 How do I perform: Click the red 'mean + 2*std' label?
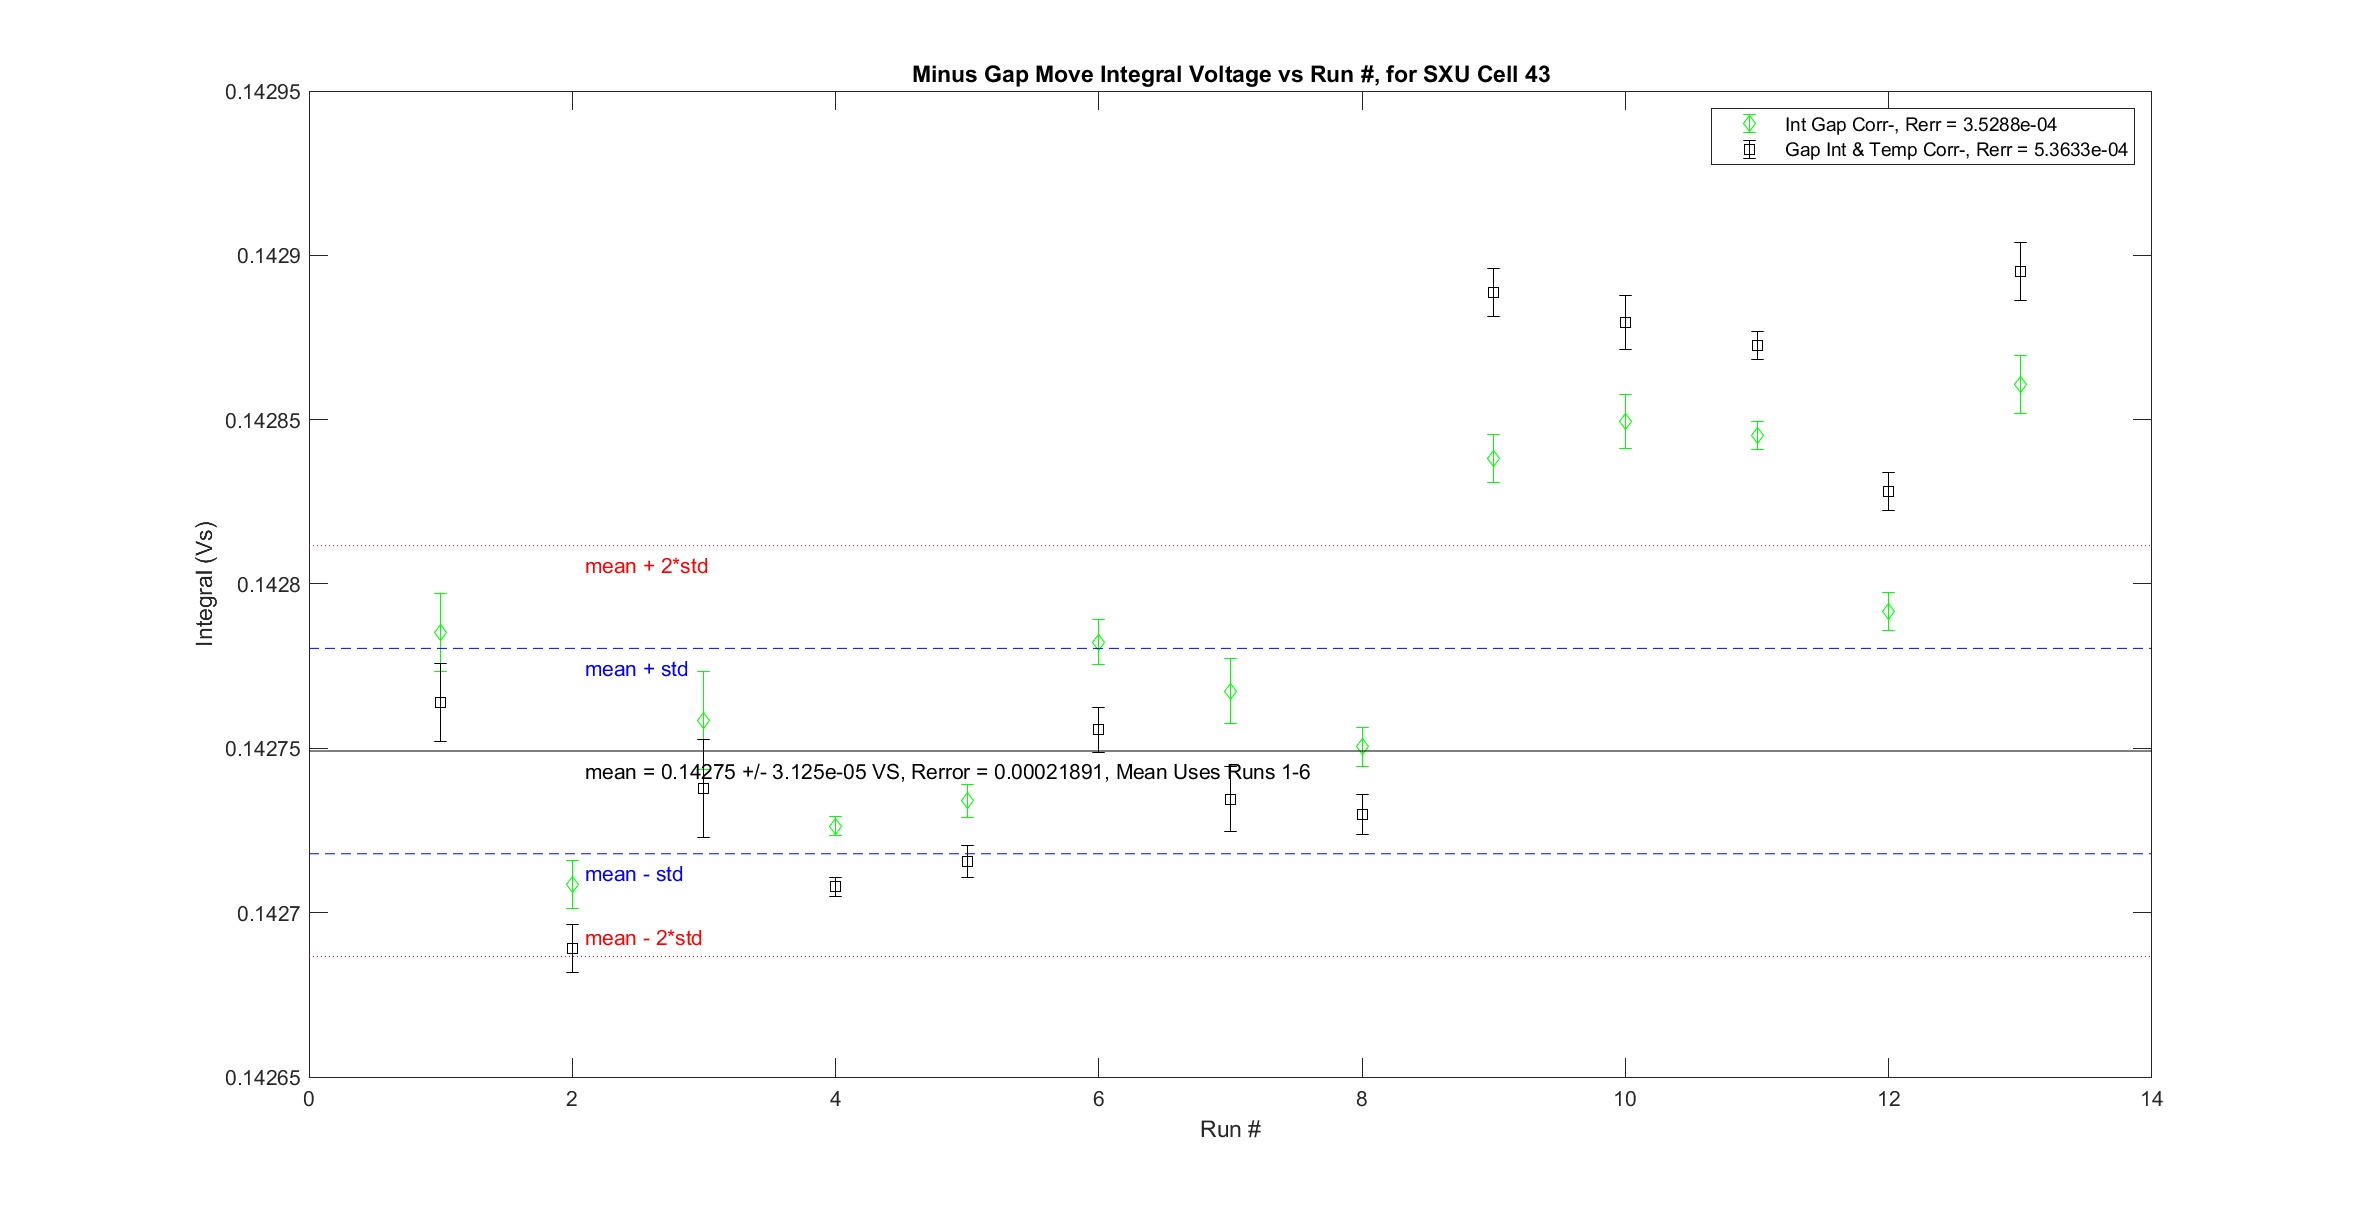tap(646, 566)
